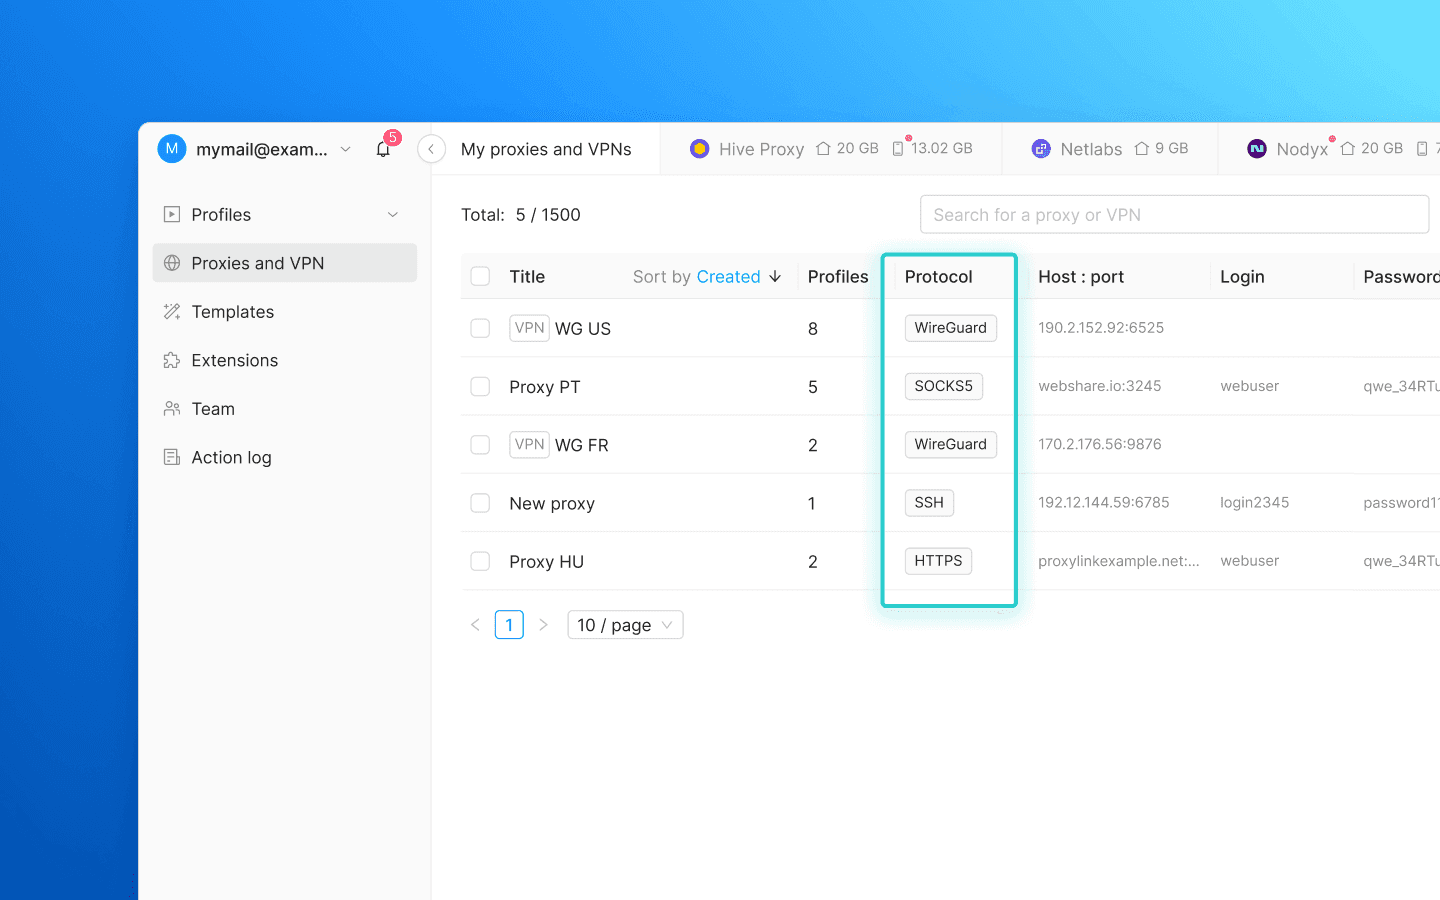Open the 10 / page dropdown
This screenshot has width=1440, height=900.
[625, 625]
